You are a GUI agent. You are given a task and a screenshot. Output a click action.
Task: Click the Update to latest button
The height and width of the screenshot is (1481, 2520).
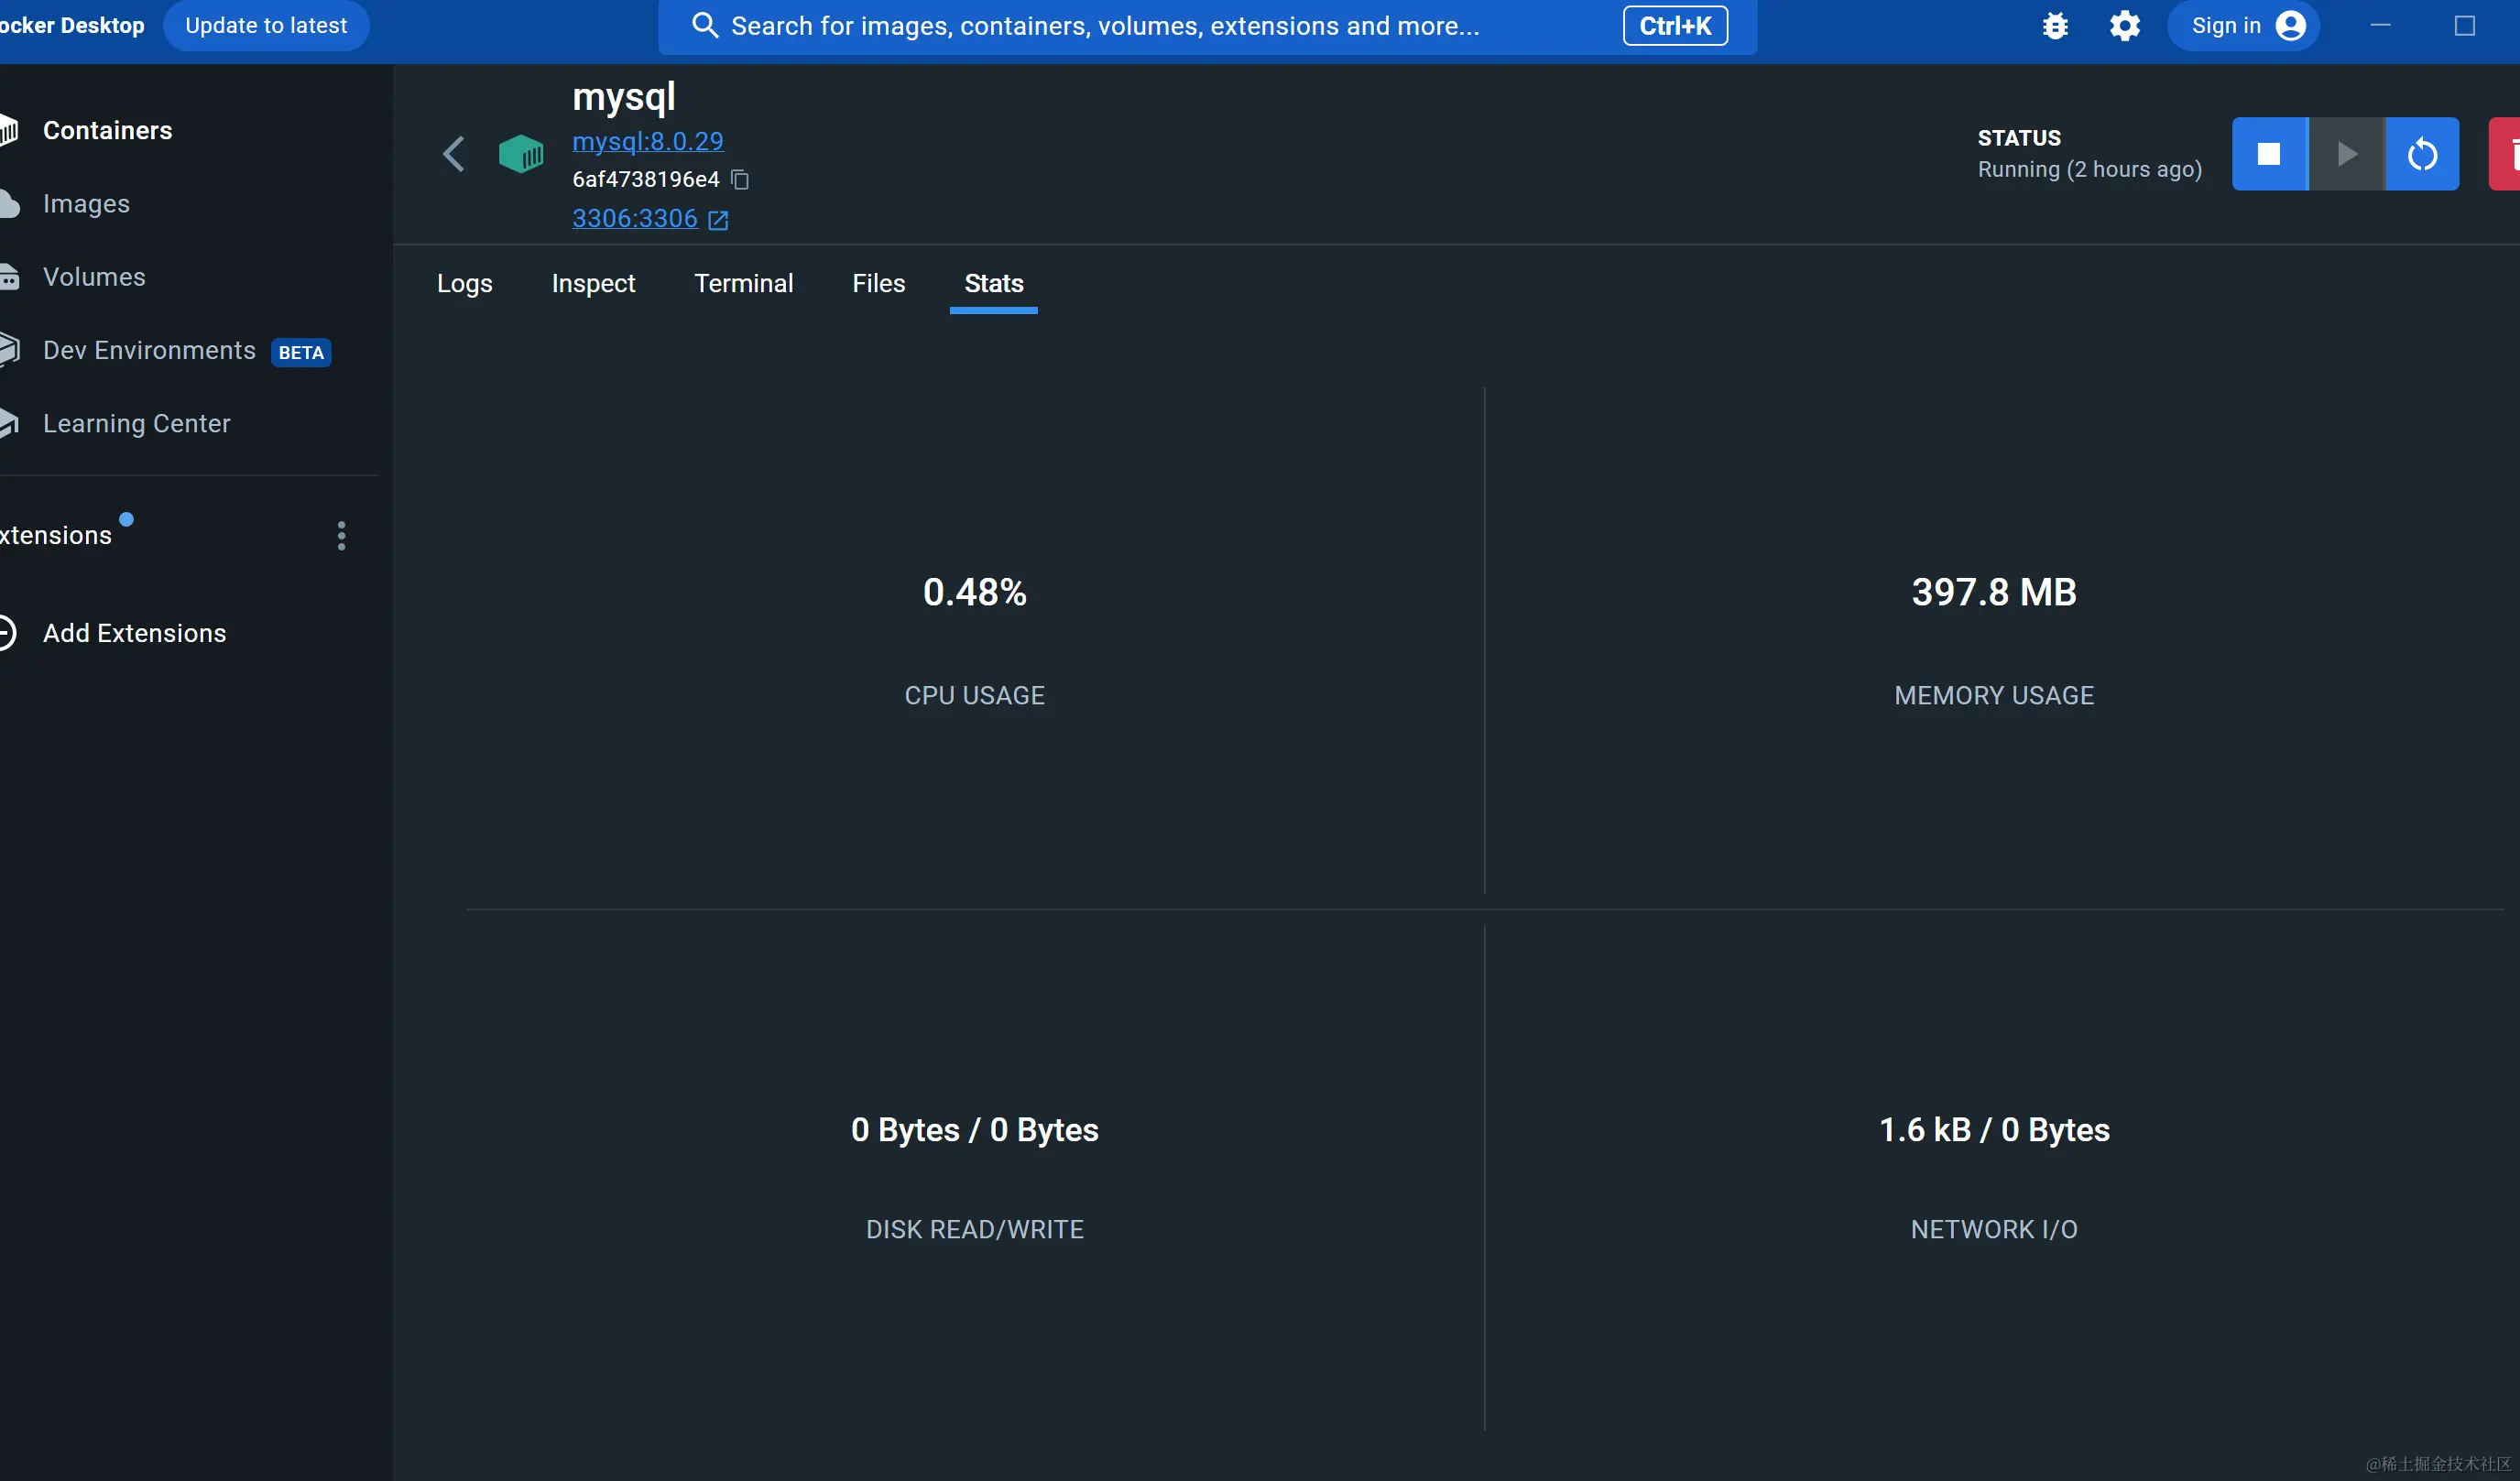266,26
